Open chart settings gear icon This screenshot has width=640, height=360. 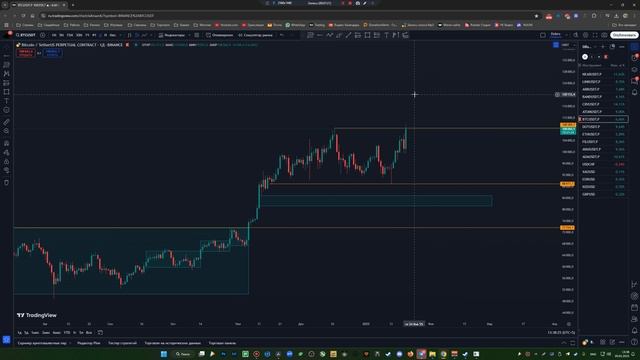(x=585, y=35)
